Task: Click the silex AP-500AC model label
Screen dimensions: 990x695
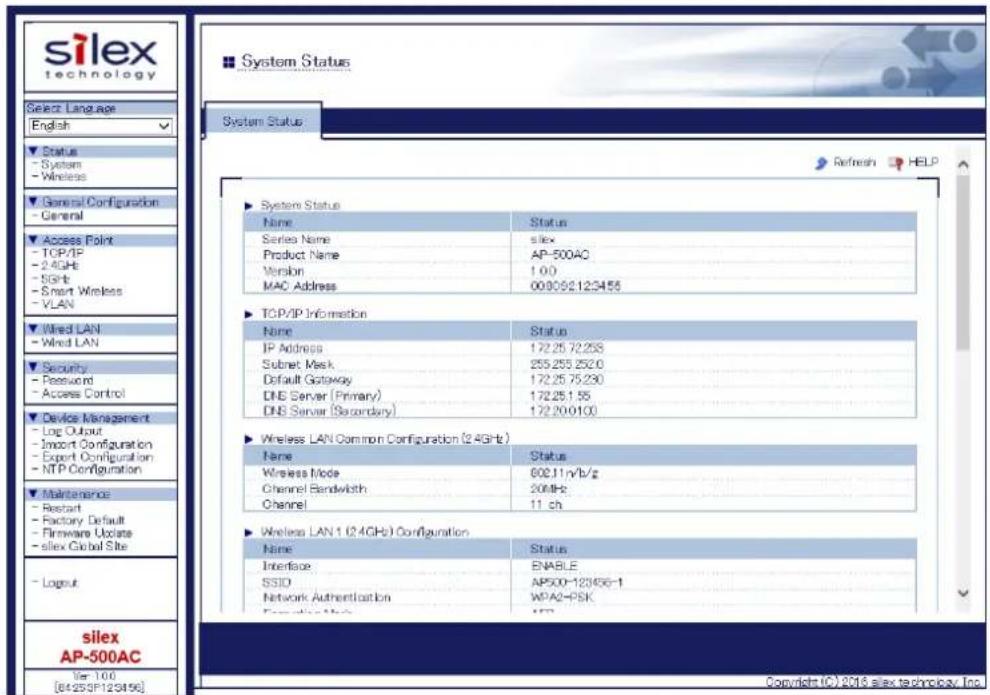Action: (x=100, y=647)
